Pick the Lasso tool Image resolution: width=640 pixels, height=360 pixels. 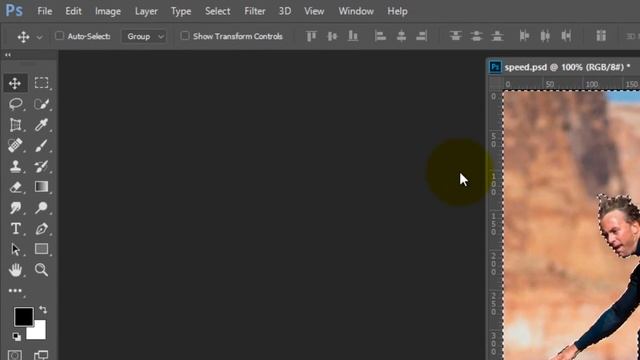[16, 104]
